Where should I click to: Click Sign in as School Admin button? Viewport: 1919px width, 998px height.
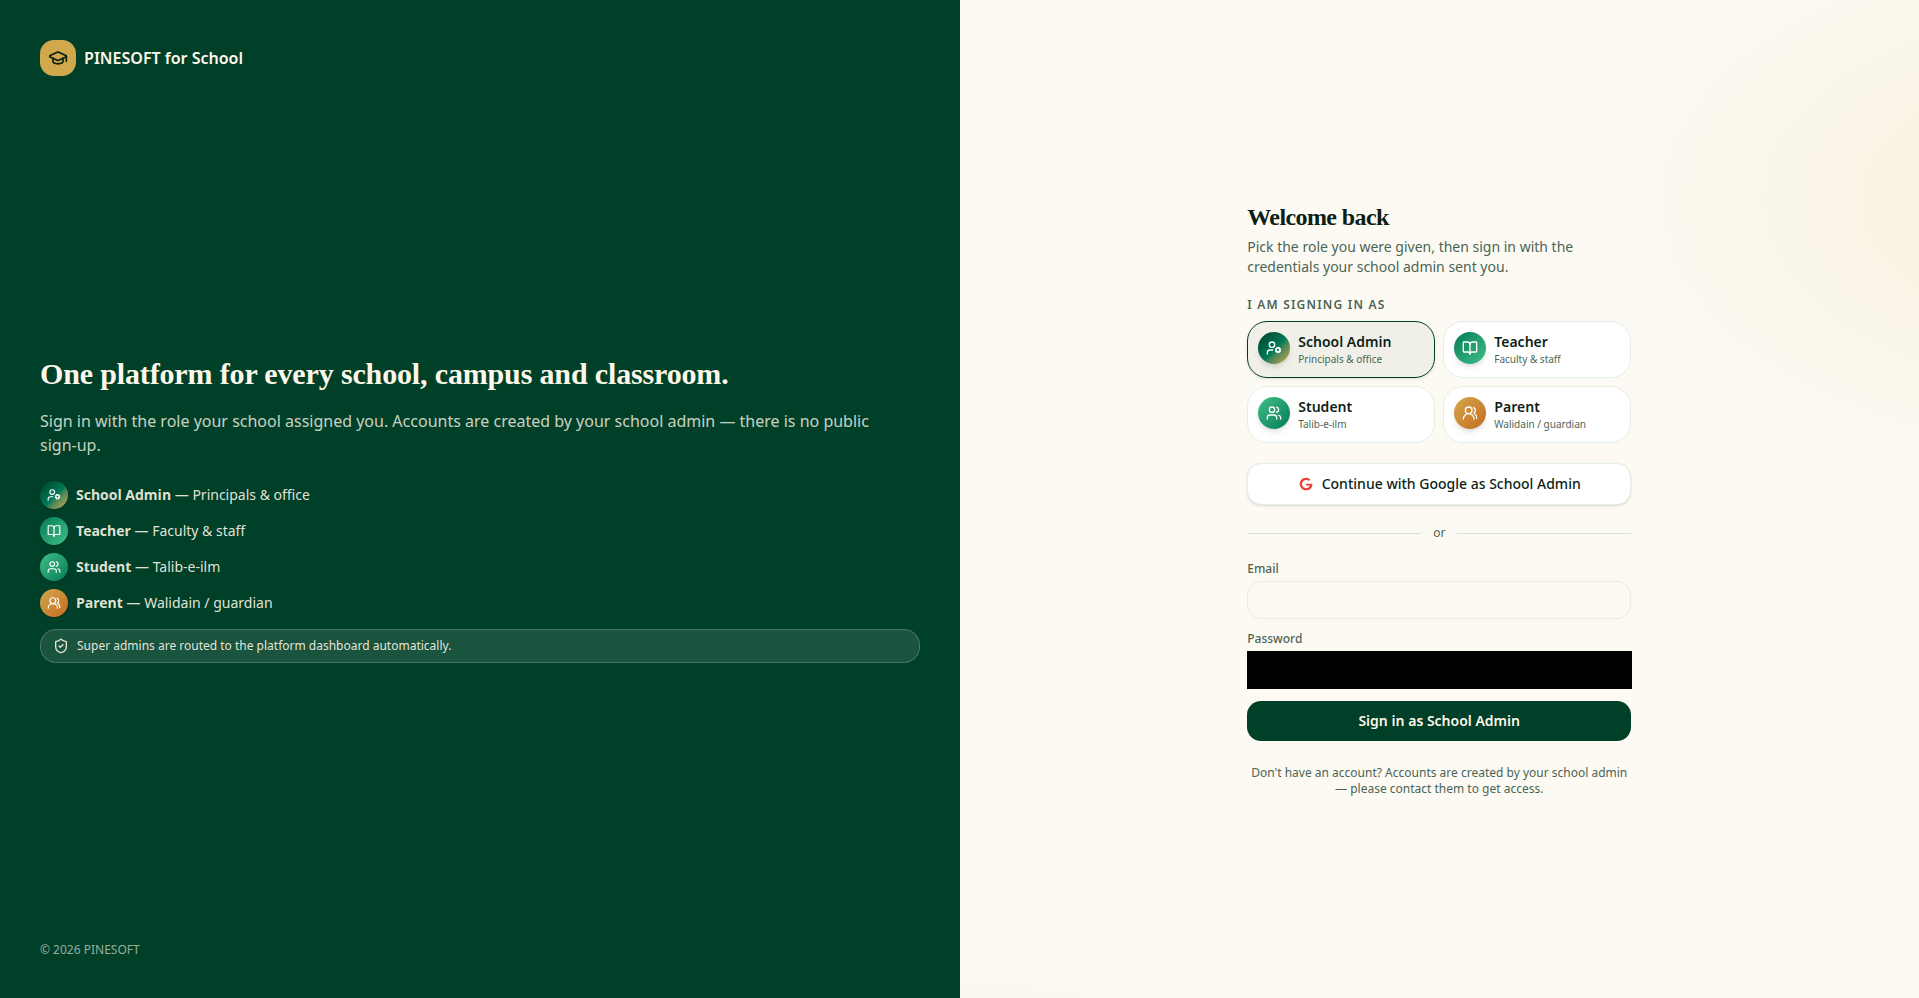tap(1439, 721)
